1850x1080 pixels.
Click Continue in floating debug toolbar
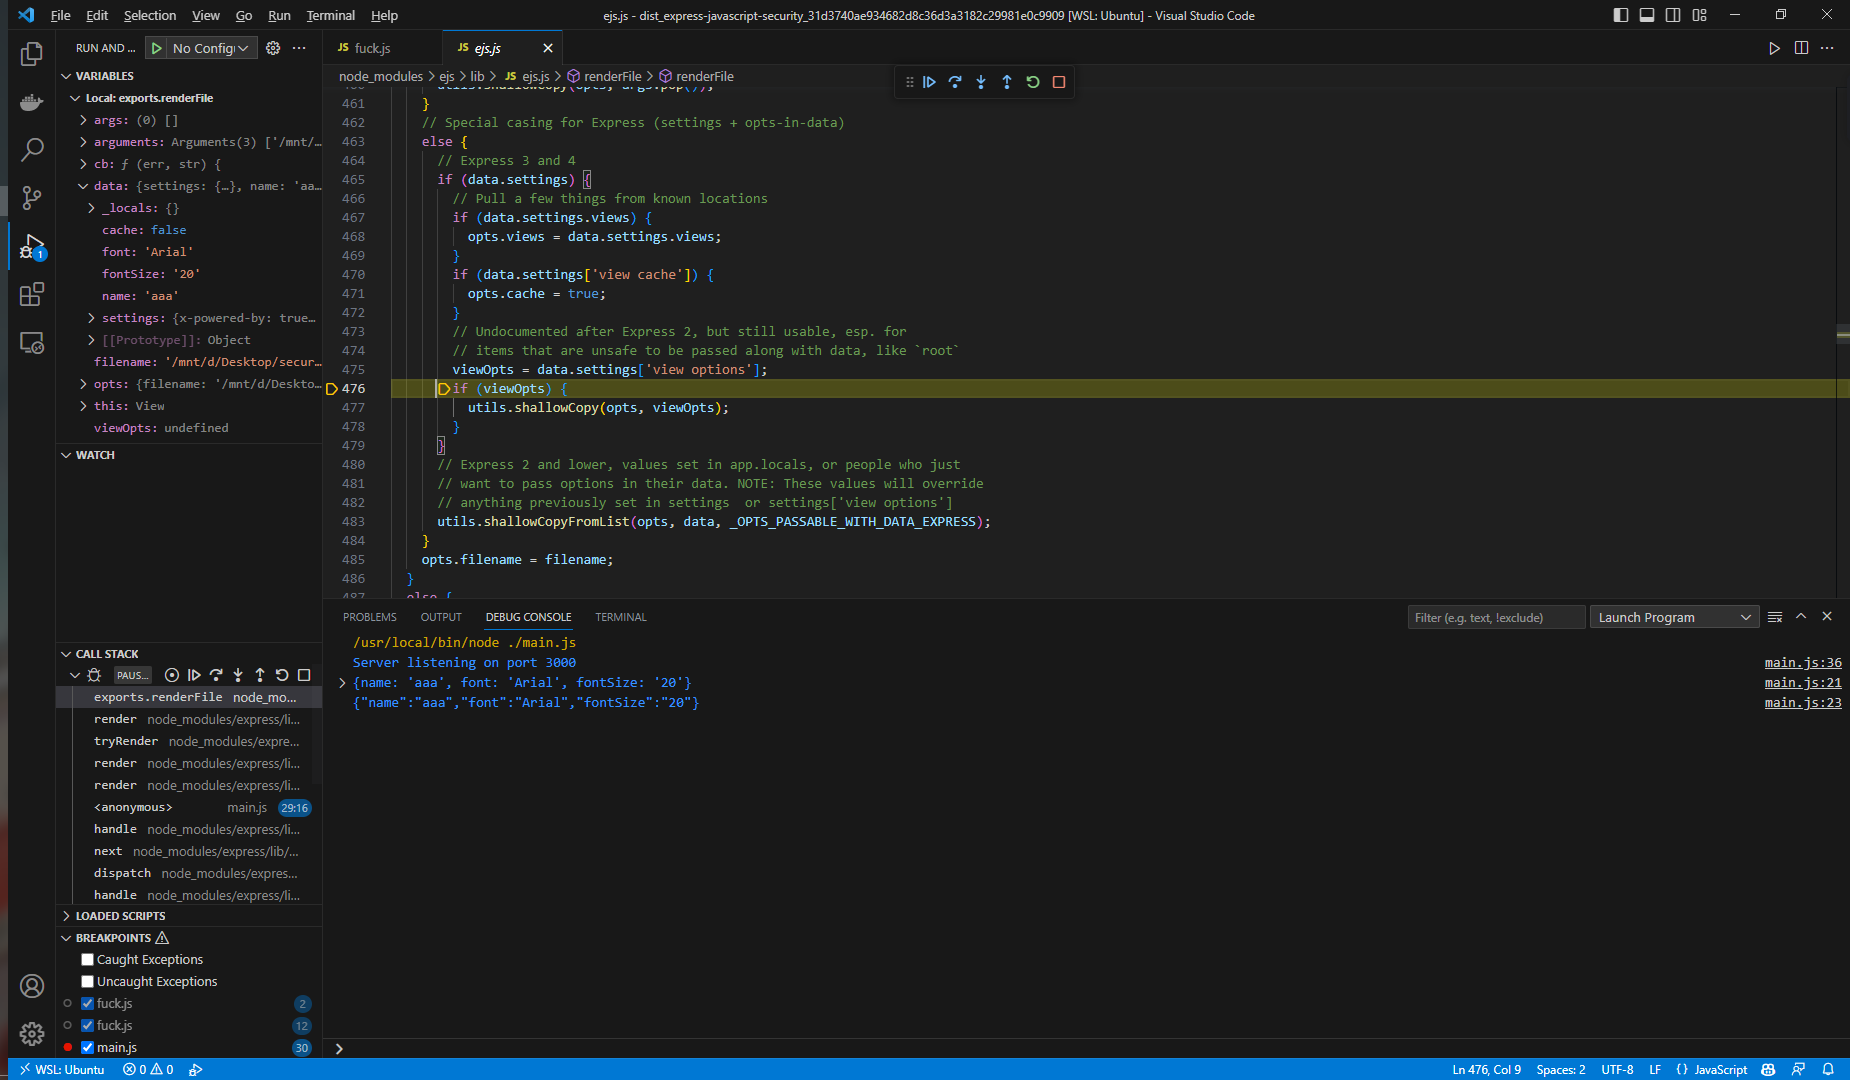tap(929, 82)
